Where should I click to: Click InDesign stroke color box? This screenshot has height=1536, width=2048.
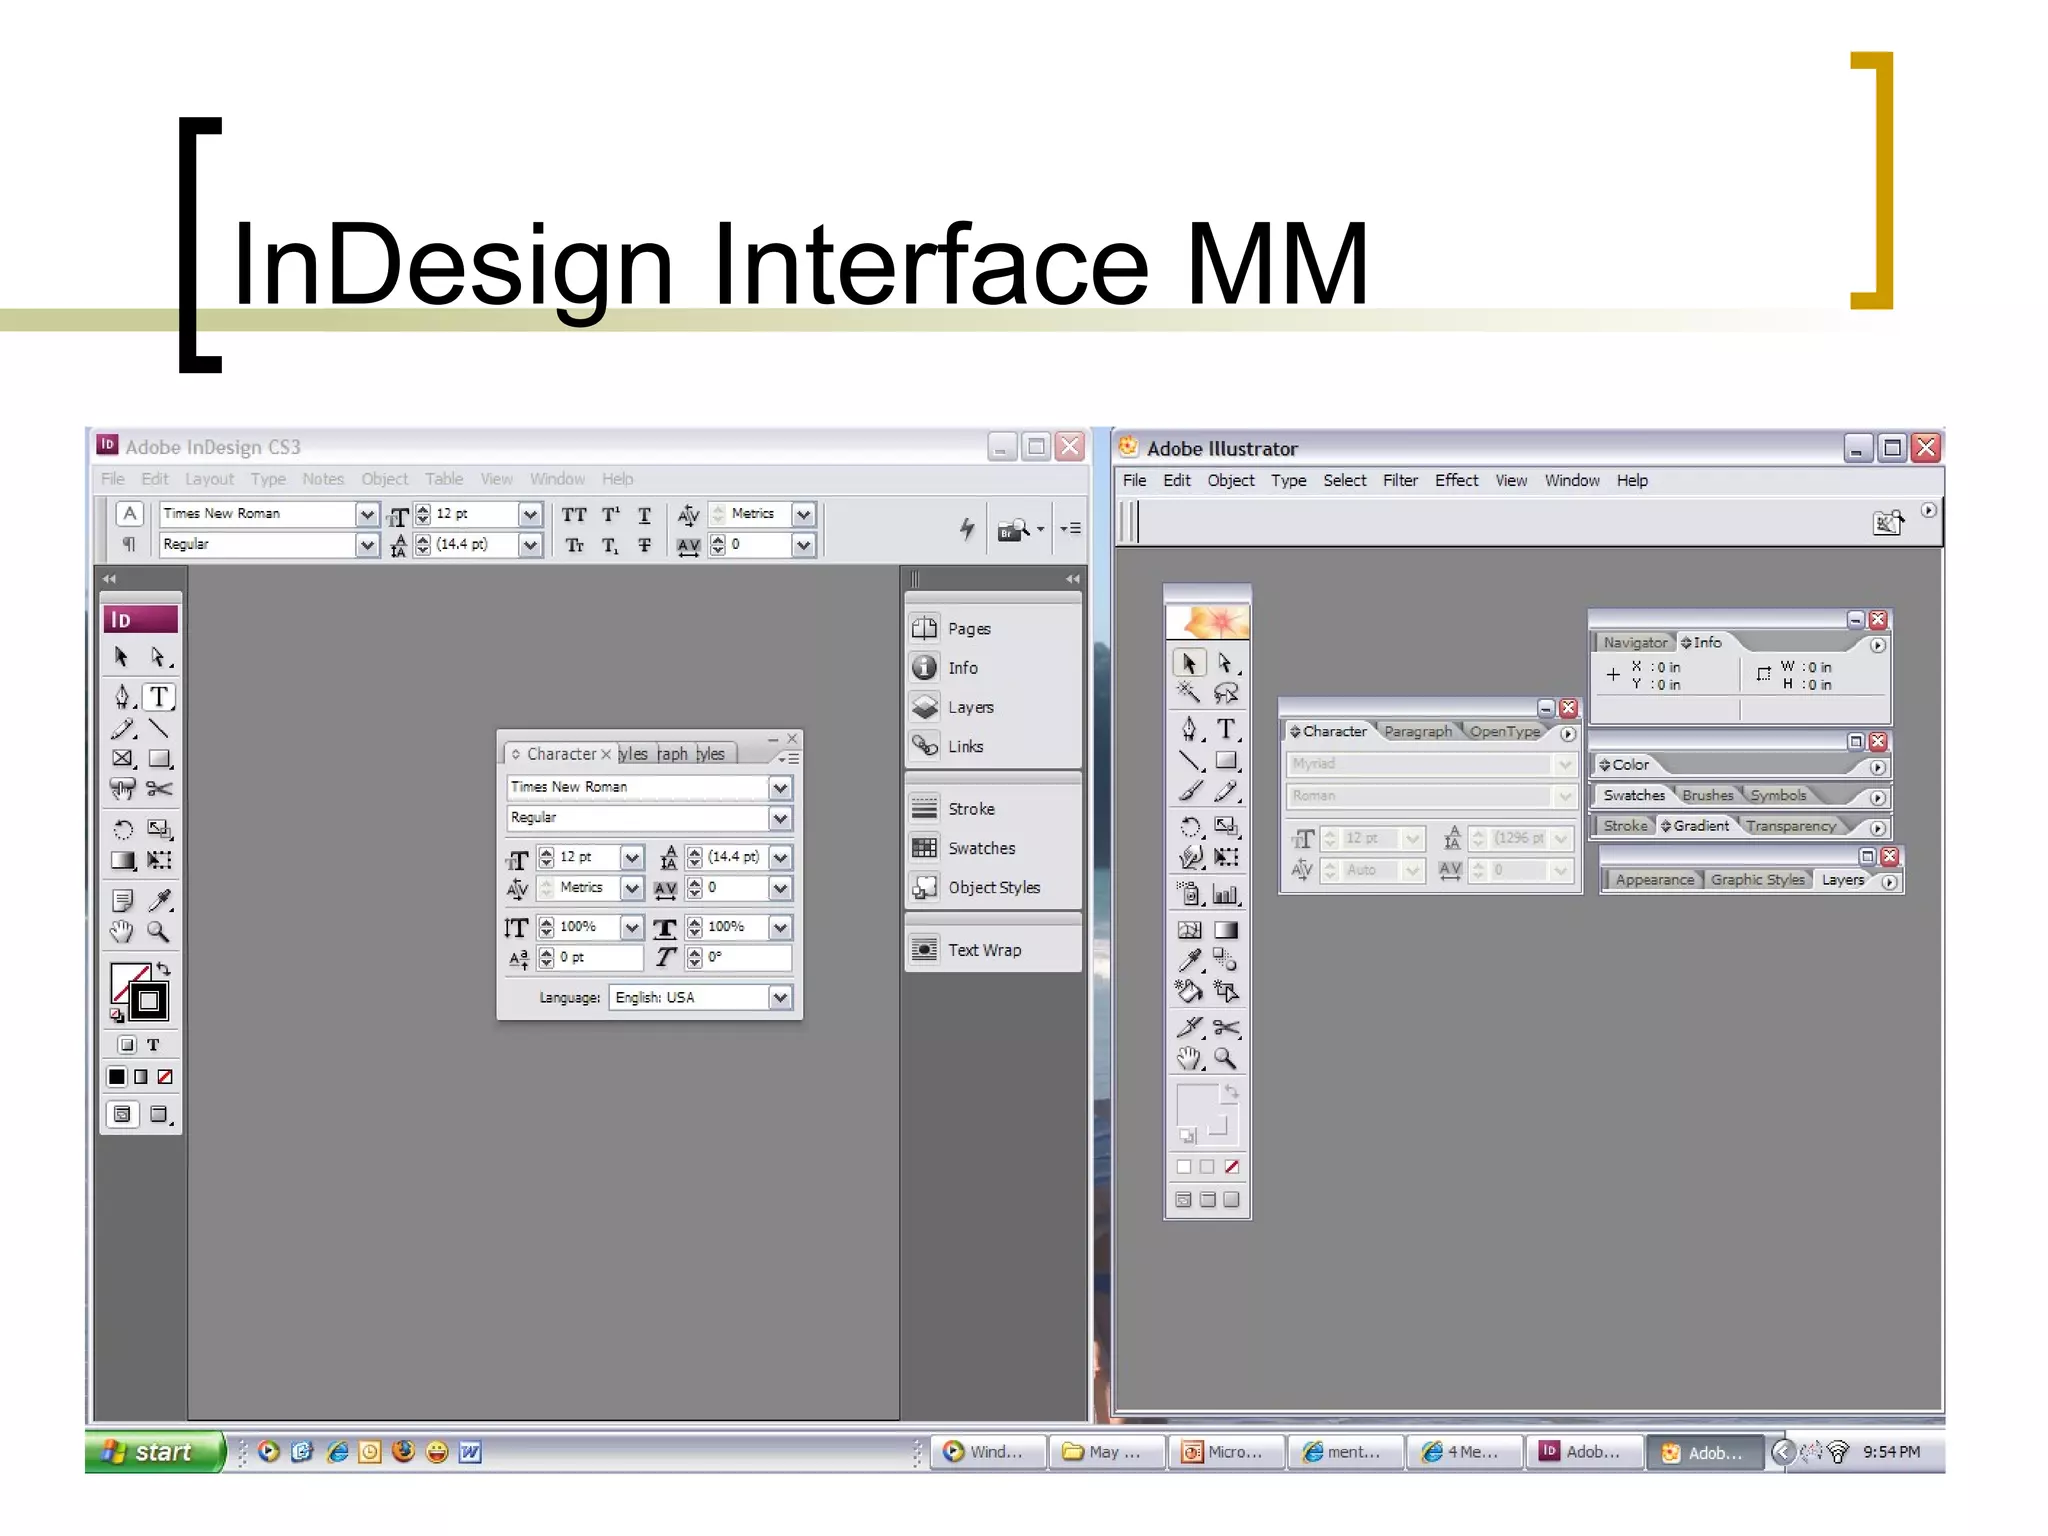tap(149, 1001)
